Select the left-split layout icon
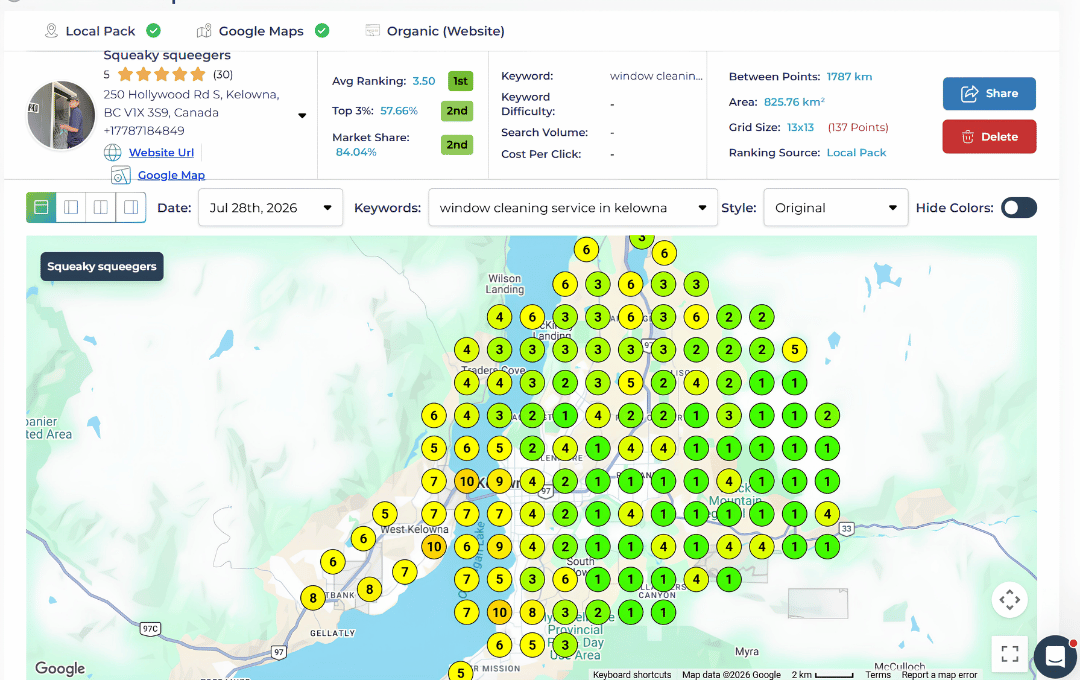 coord(71,207)
